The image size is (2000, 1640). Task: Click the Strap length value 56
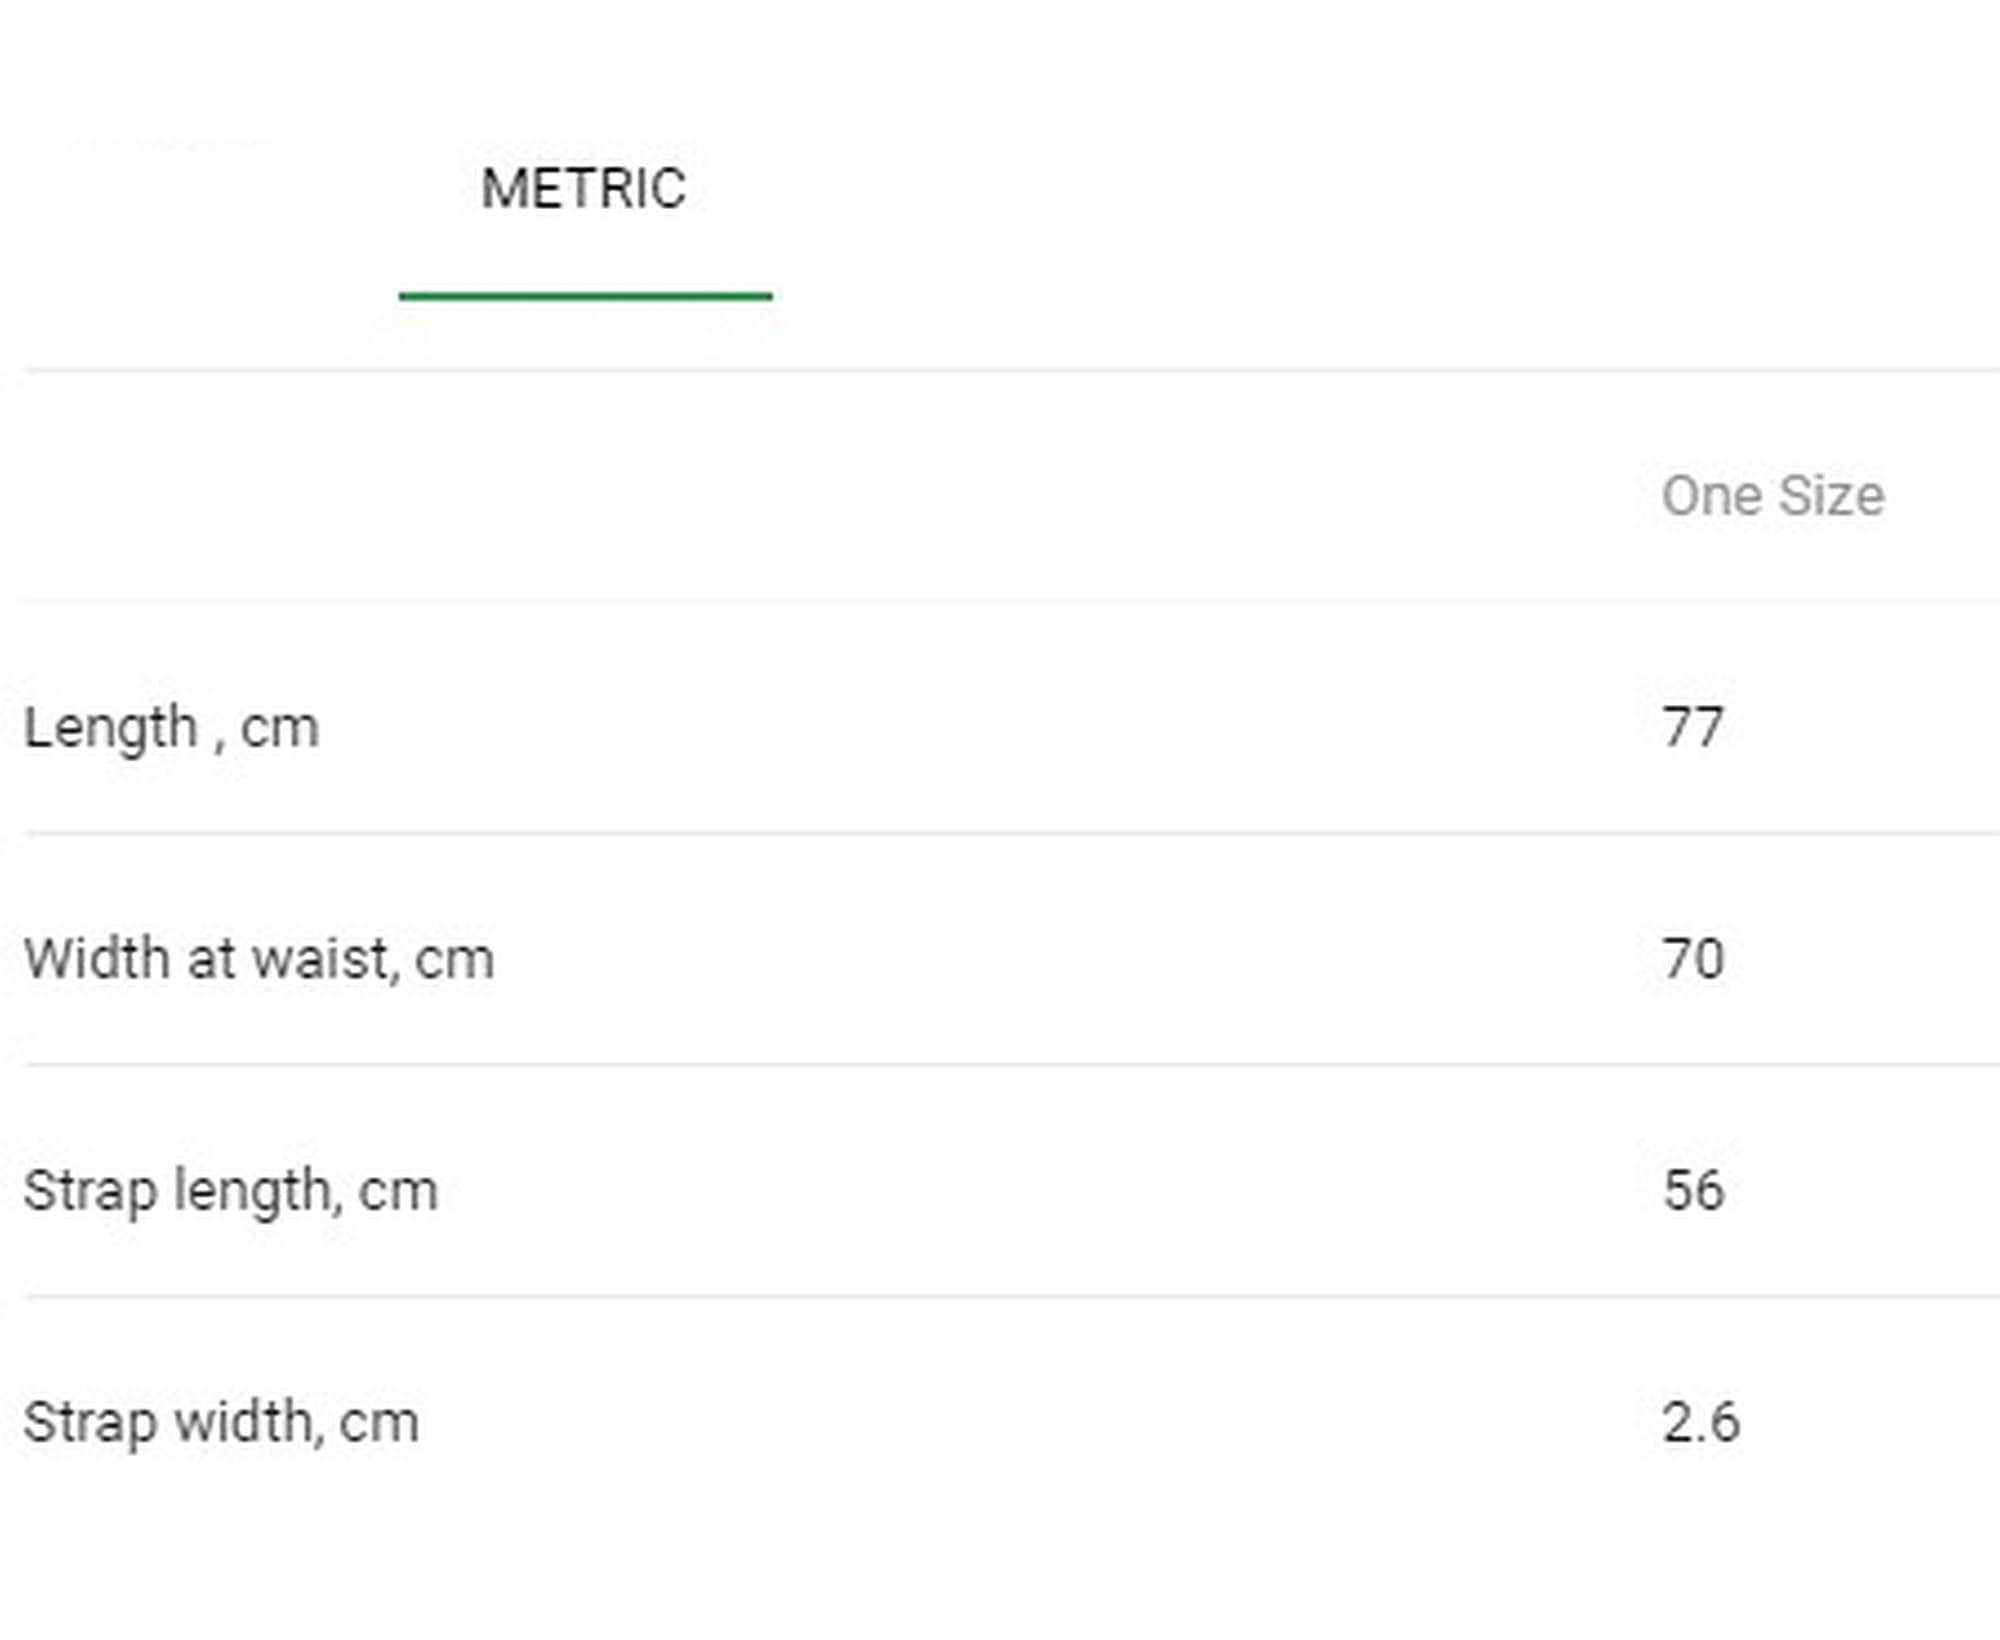(1693, 1191)
